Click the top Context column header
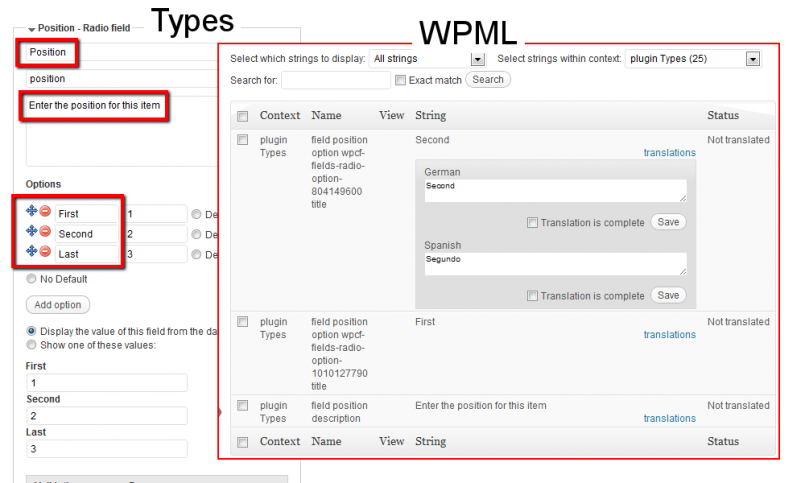The image size is (805, 483). pos(280,115)
